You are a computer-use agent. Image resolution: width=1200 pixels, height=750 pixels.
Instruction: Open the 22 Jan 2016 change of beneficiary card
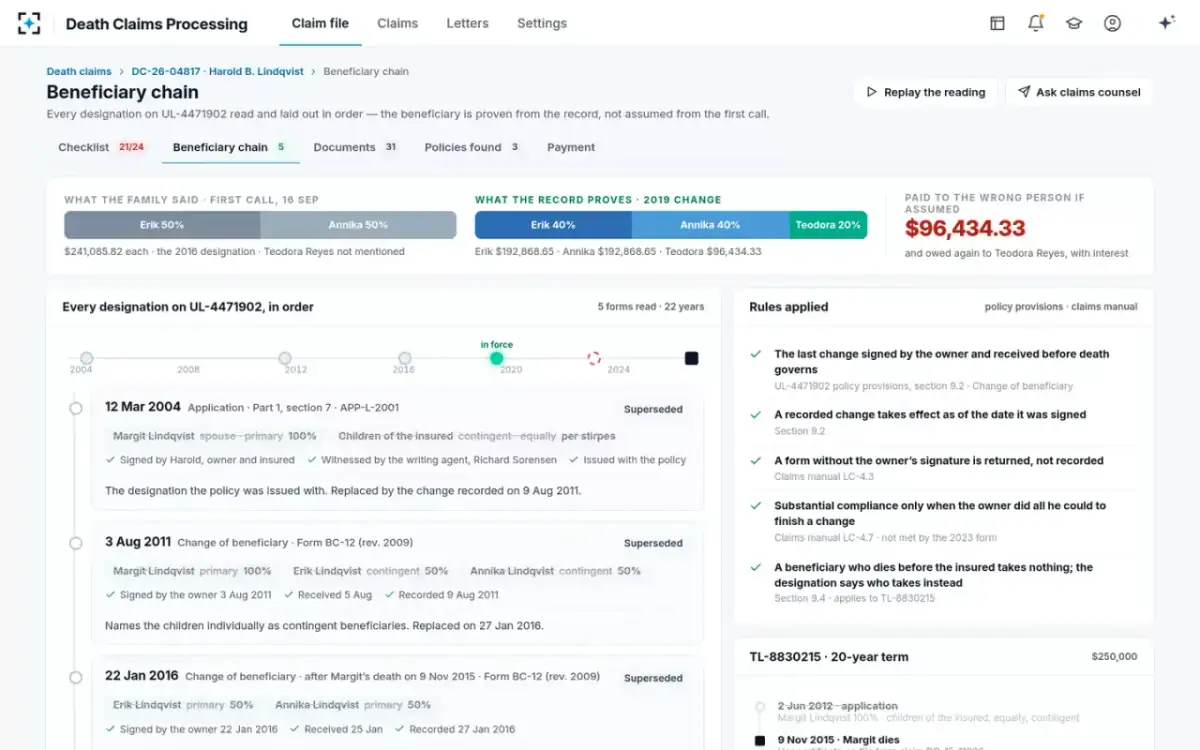coord(398,704)
